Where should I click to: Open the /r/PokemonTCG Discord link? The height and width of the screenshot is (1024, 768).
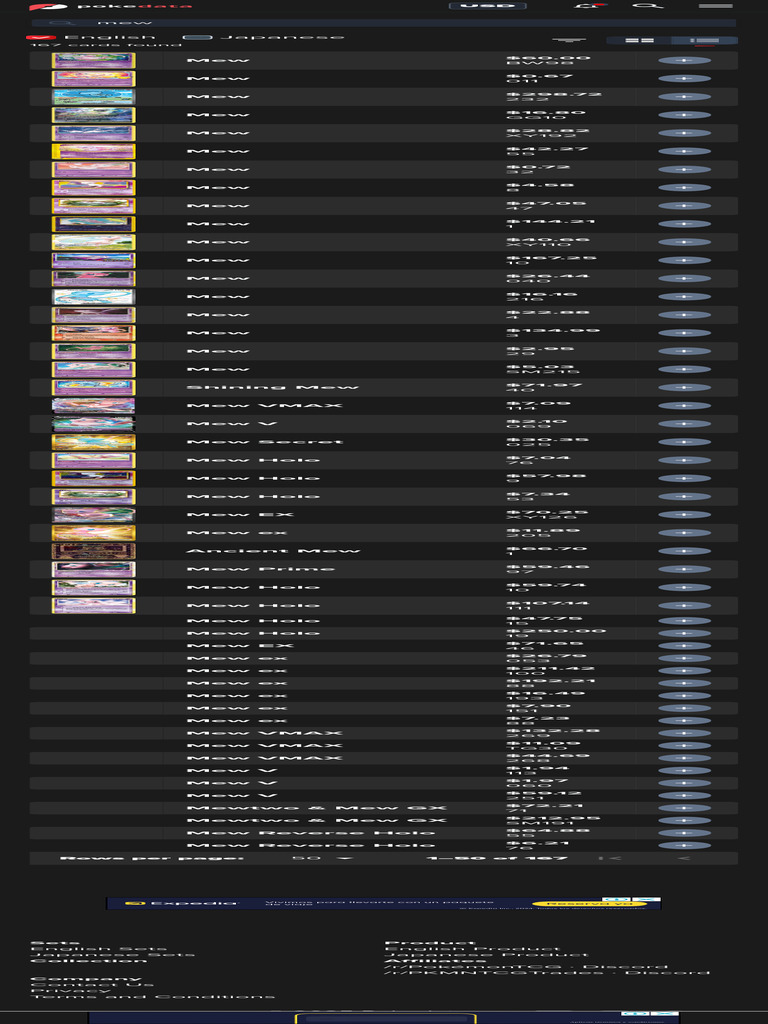(526, 967)
